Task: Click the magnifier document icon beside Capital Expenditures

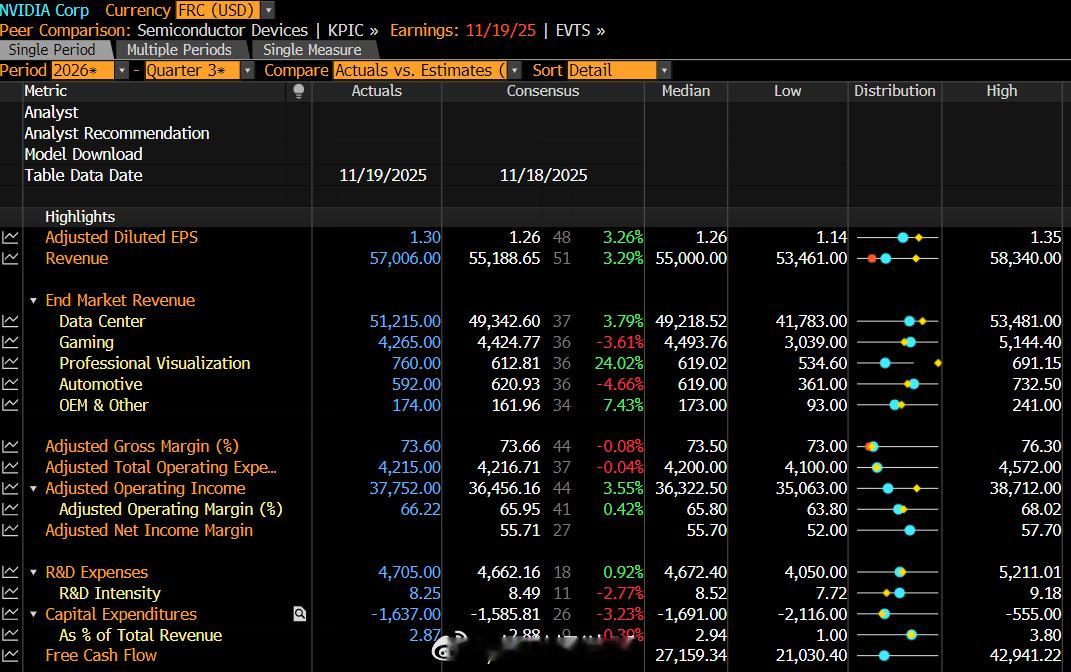Action: tap(300, 615)
